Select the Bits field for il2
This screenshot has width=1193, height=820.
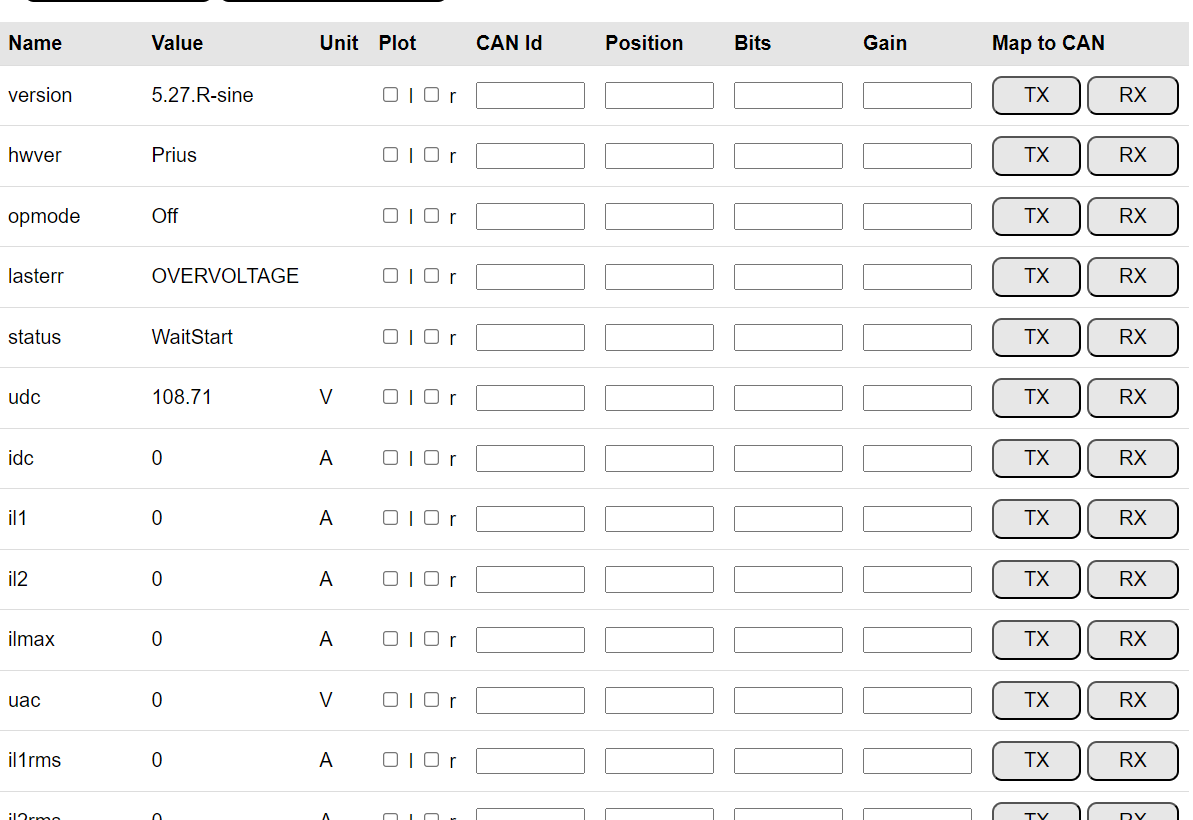tap(788, 579)
